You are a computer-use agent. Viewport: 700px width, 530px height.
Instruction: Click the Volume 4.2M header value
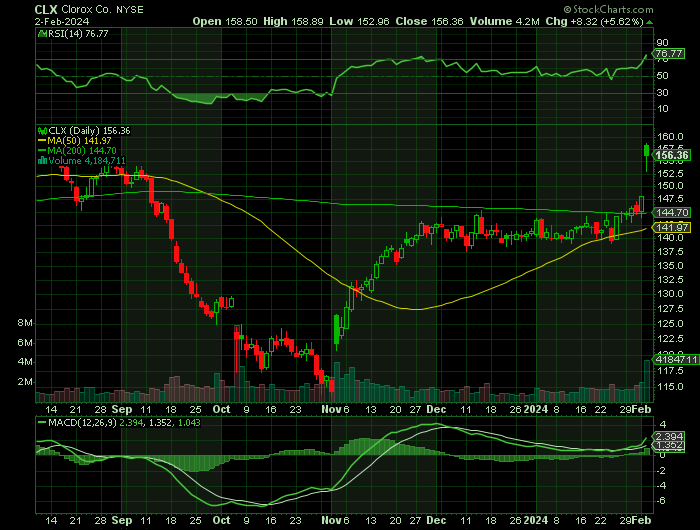point(504,21)
